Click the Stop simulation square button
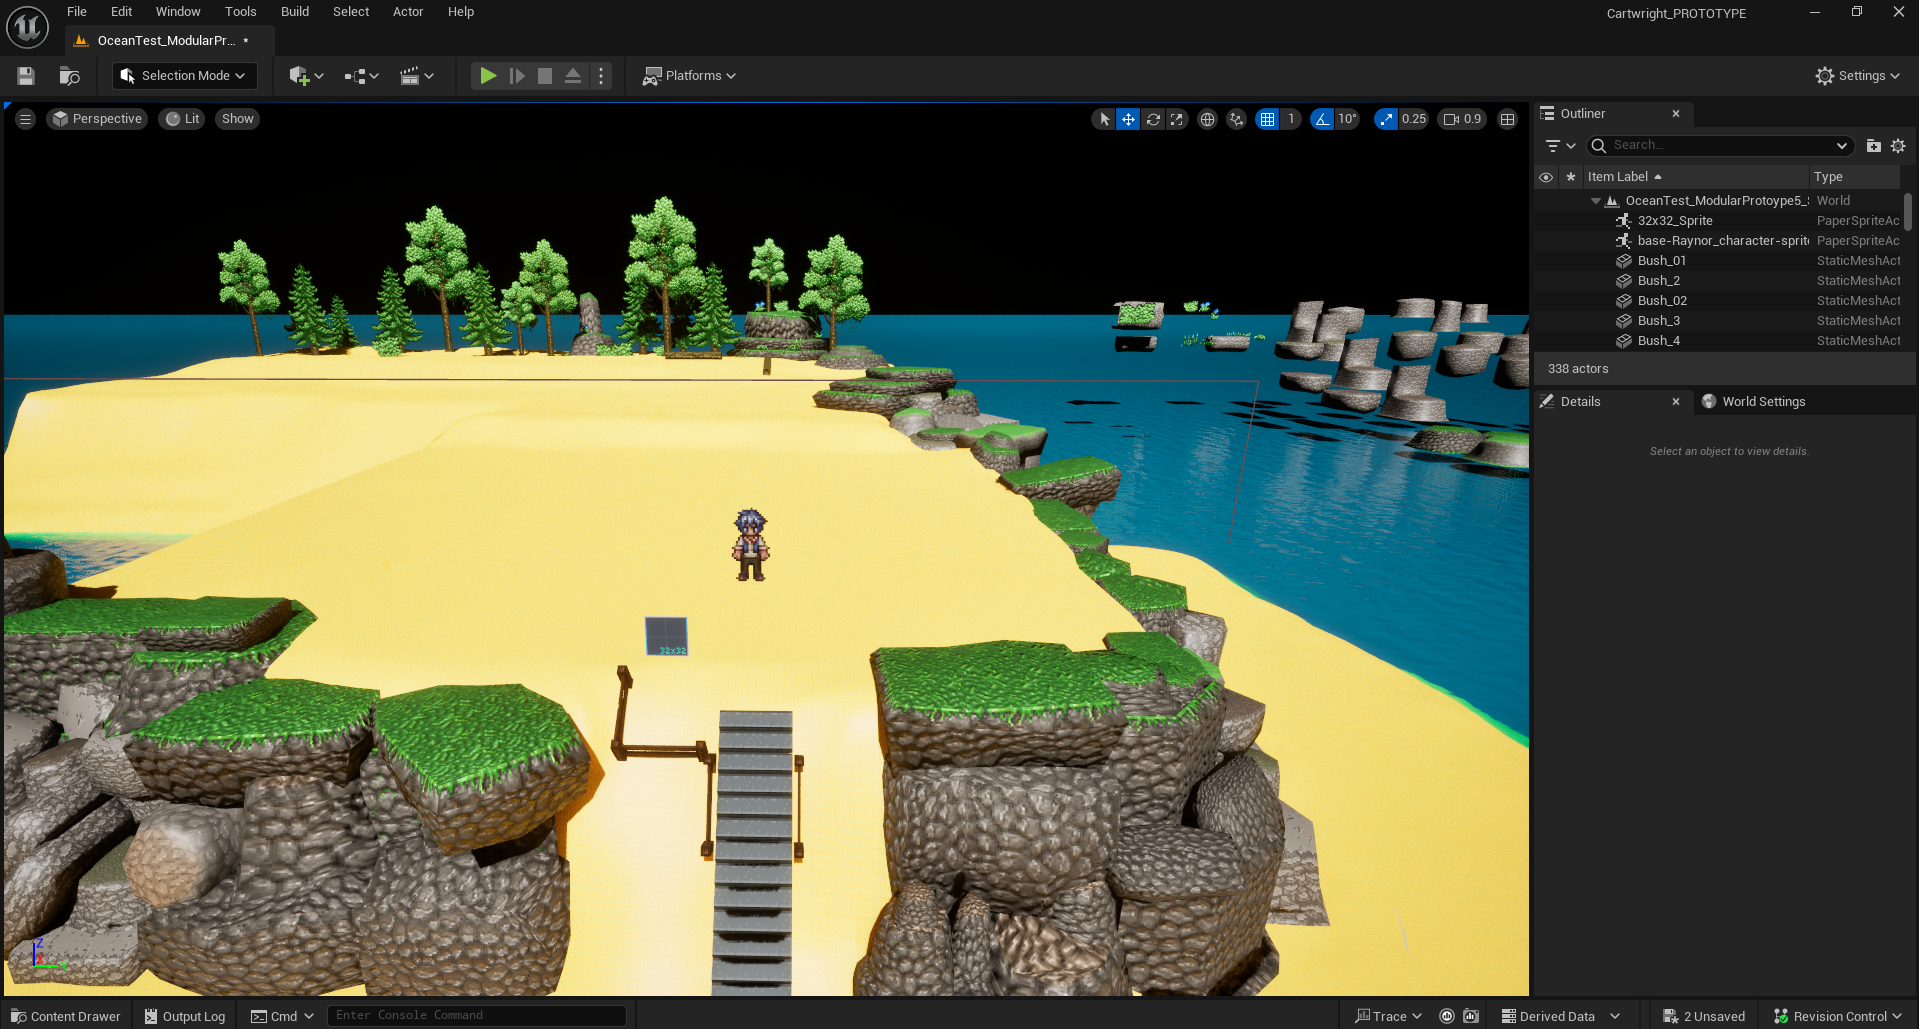 [x=545, y=76]
